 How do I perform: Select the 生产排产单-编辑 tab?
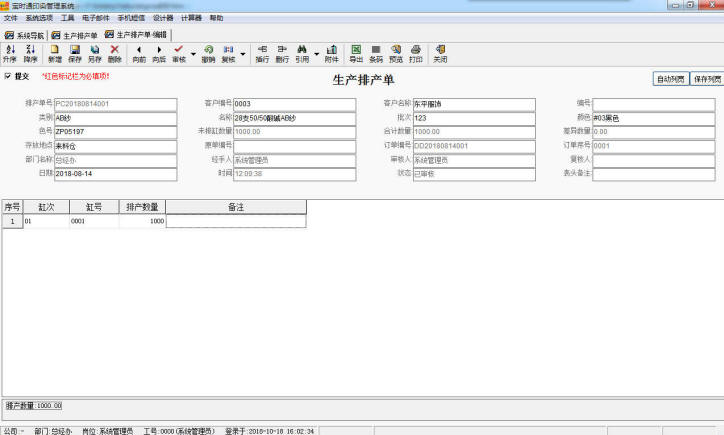pos(136,35)
